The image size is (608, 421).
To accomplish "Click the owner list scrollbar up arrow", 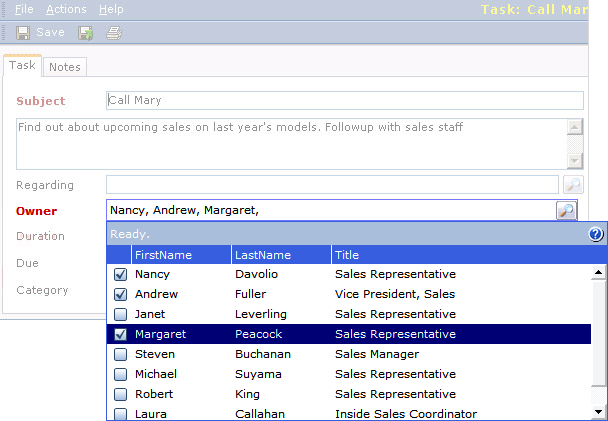I will click(598, 273).
